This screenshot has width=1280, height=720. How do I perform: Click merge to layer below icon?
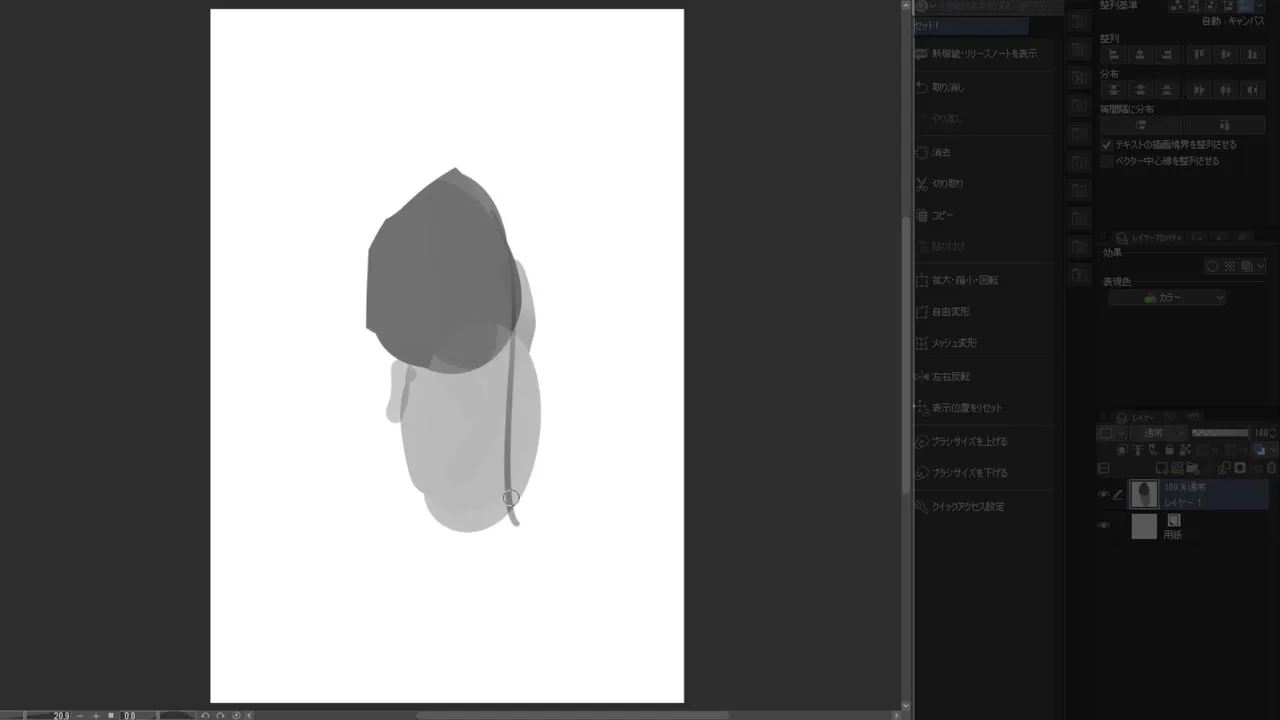pos(1223,468)
